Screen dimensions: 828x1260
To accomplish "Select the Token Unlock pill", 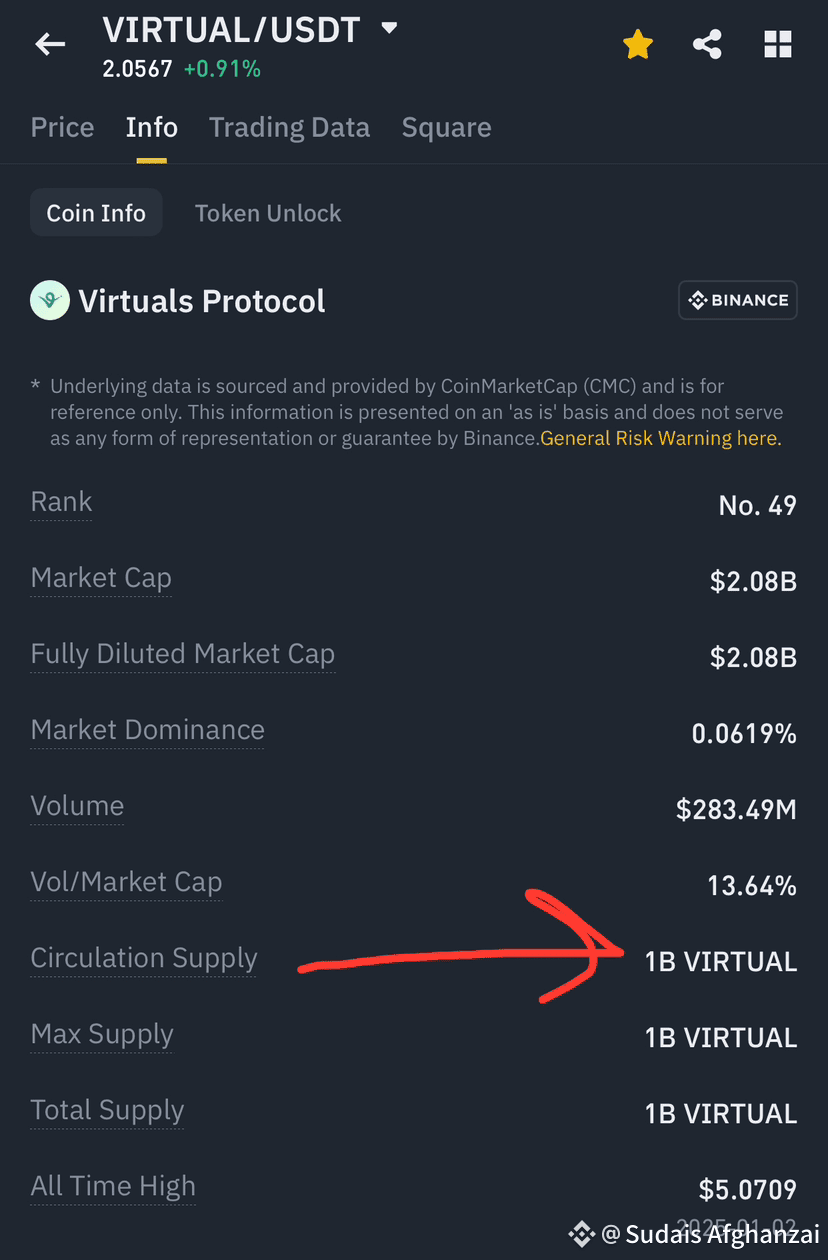I will [268, 213].
